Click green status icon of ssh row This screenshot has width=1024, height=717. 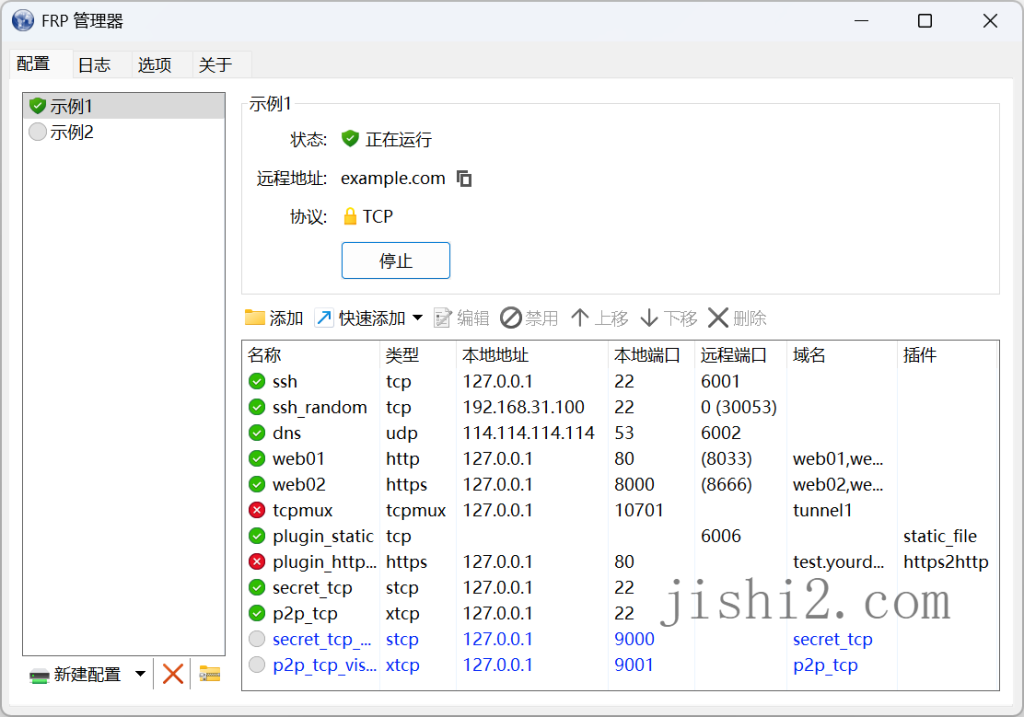pyautogui.click(x=257, y=381)
